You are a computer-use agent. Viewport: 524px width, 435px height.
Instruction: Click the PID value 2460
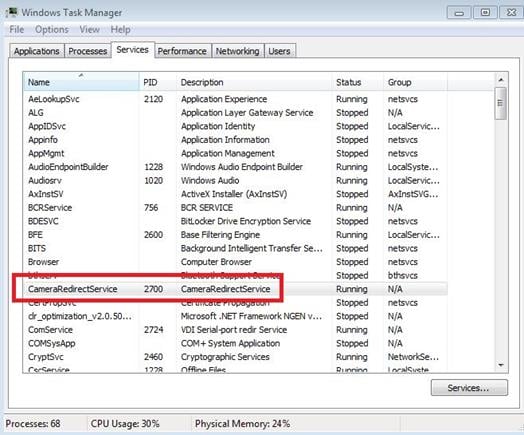(153, 357)
